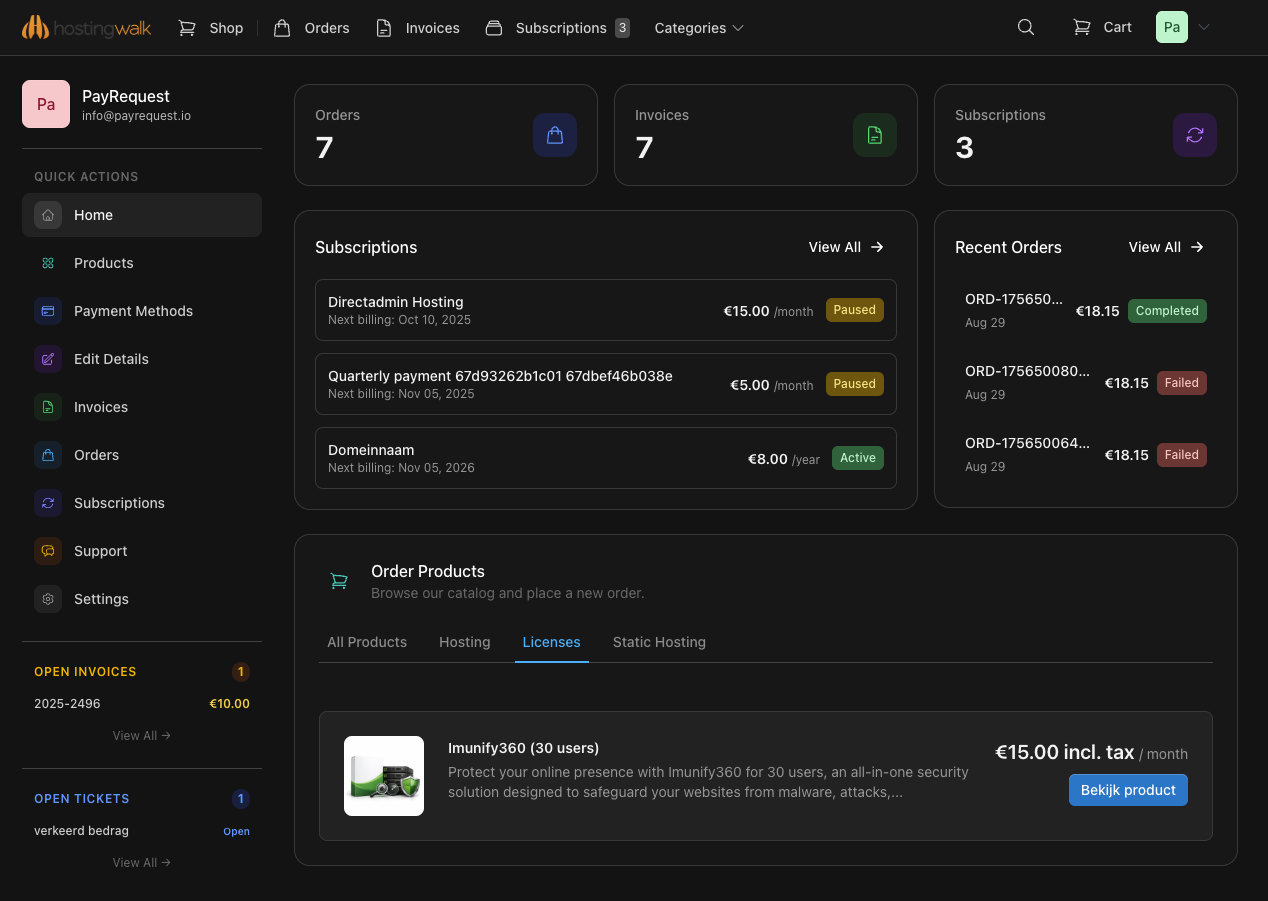Expand order ORD-175650080 details

[1028, 371]
